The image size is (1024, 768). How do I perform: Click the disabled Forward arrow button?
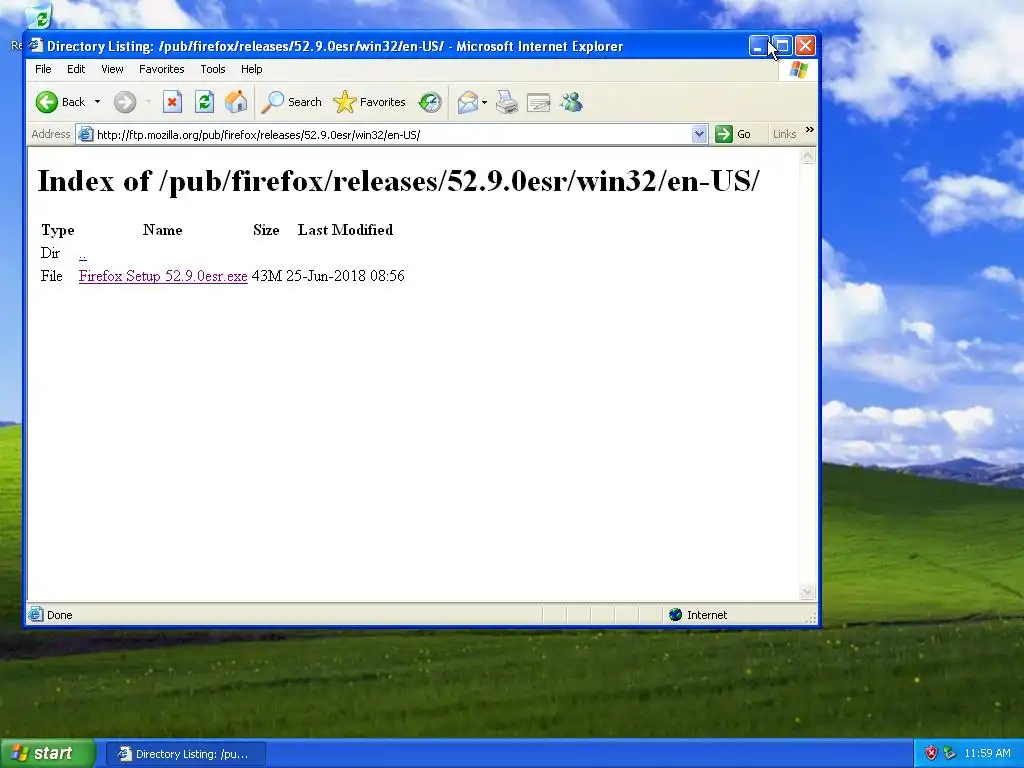[125, 102]
